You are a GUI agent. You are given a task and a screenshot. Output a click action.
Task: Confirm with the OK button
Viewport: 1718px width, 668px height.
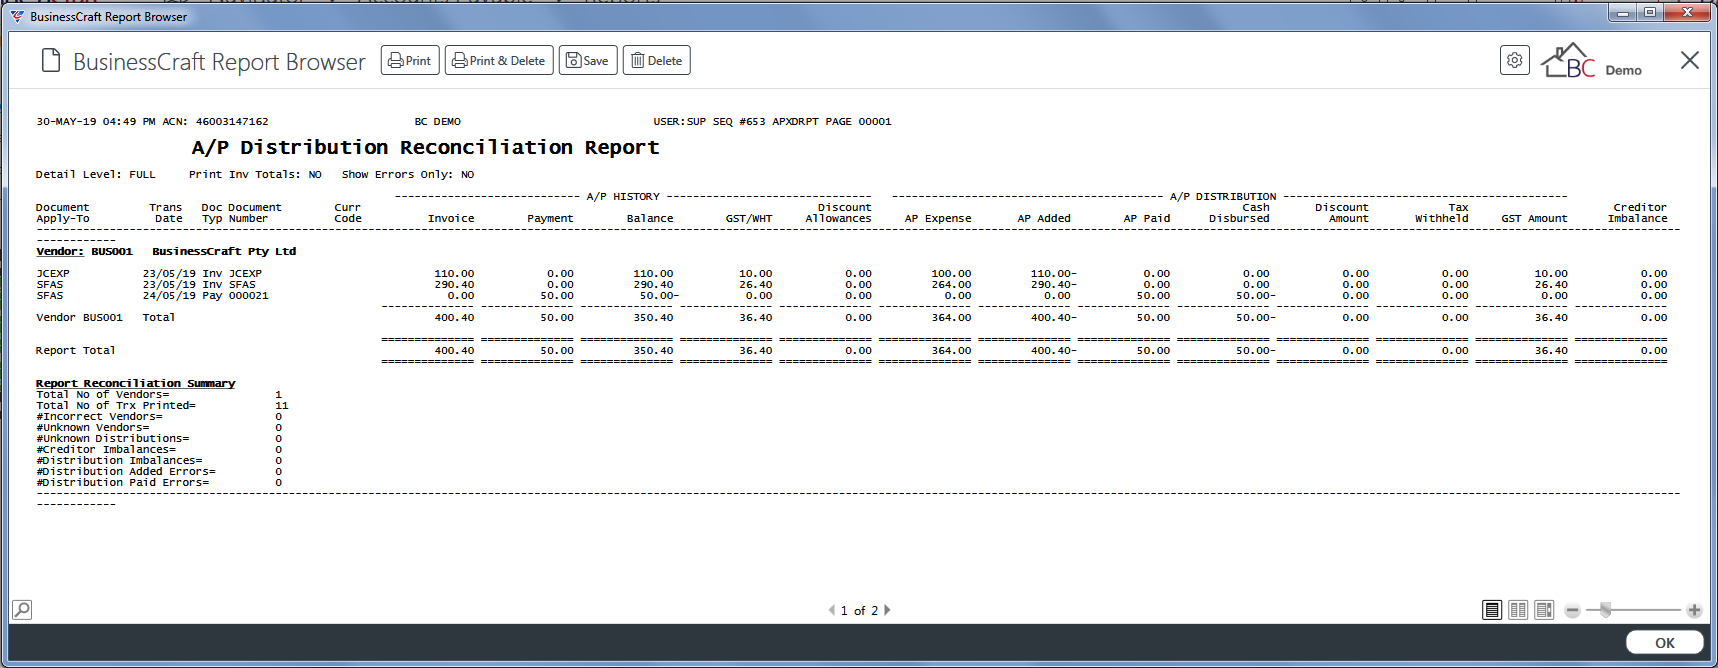1665,643
